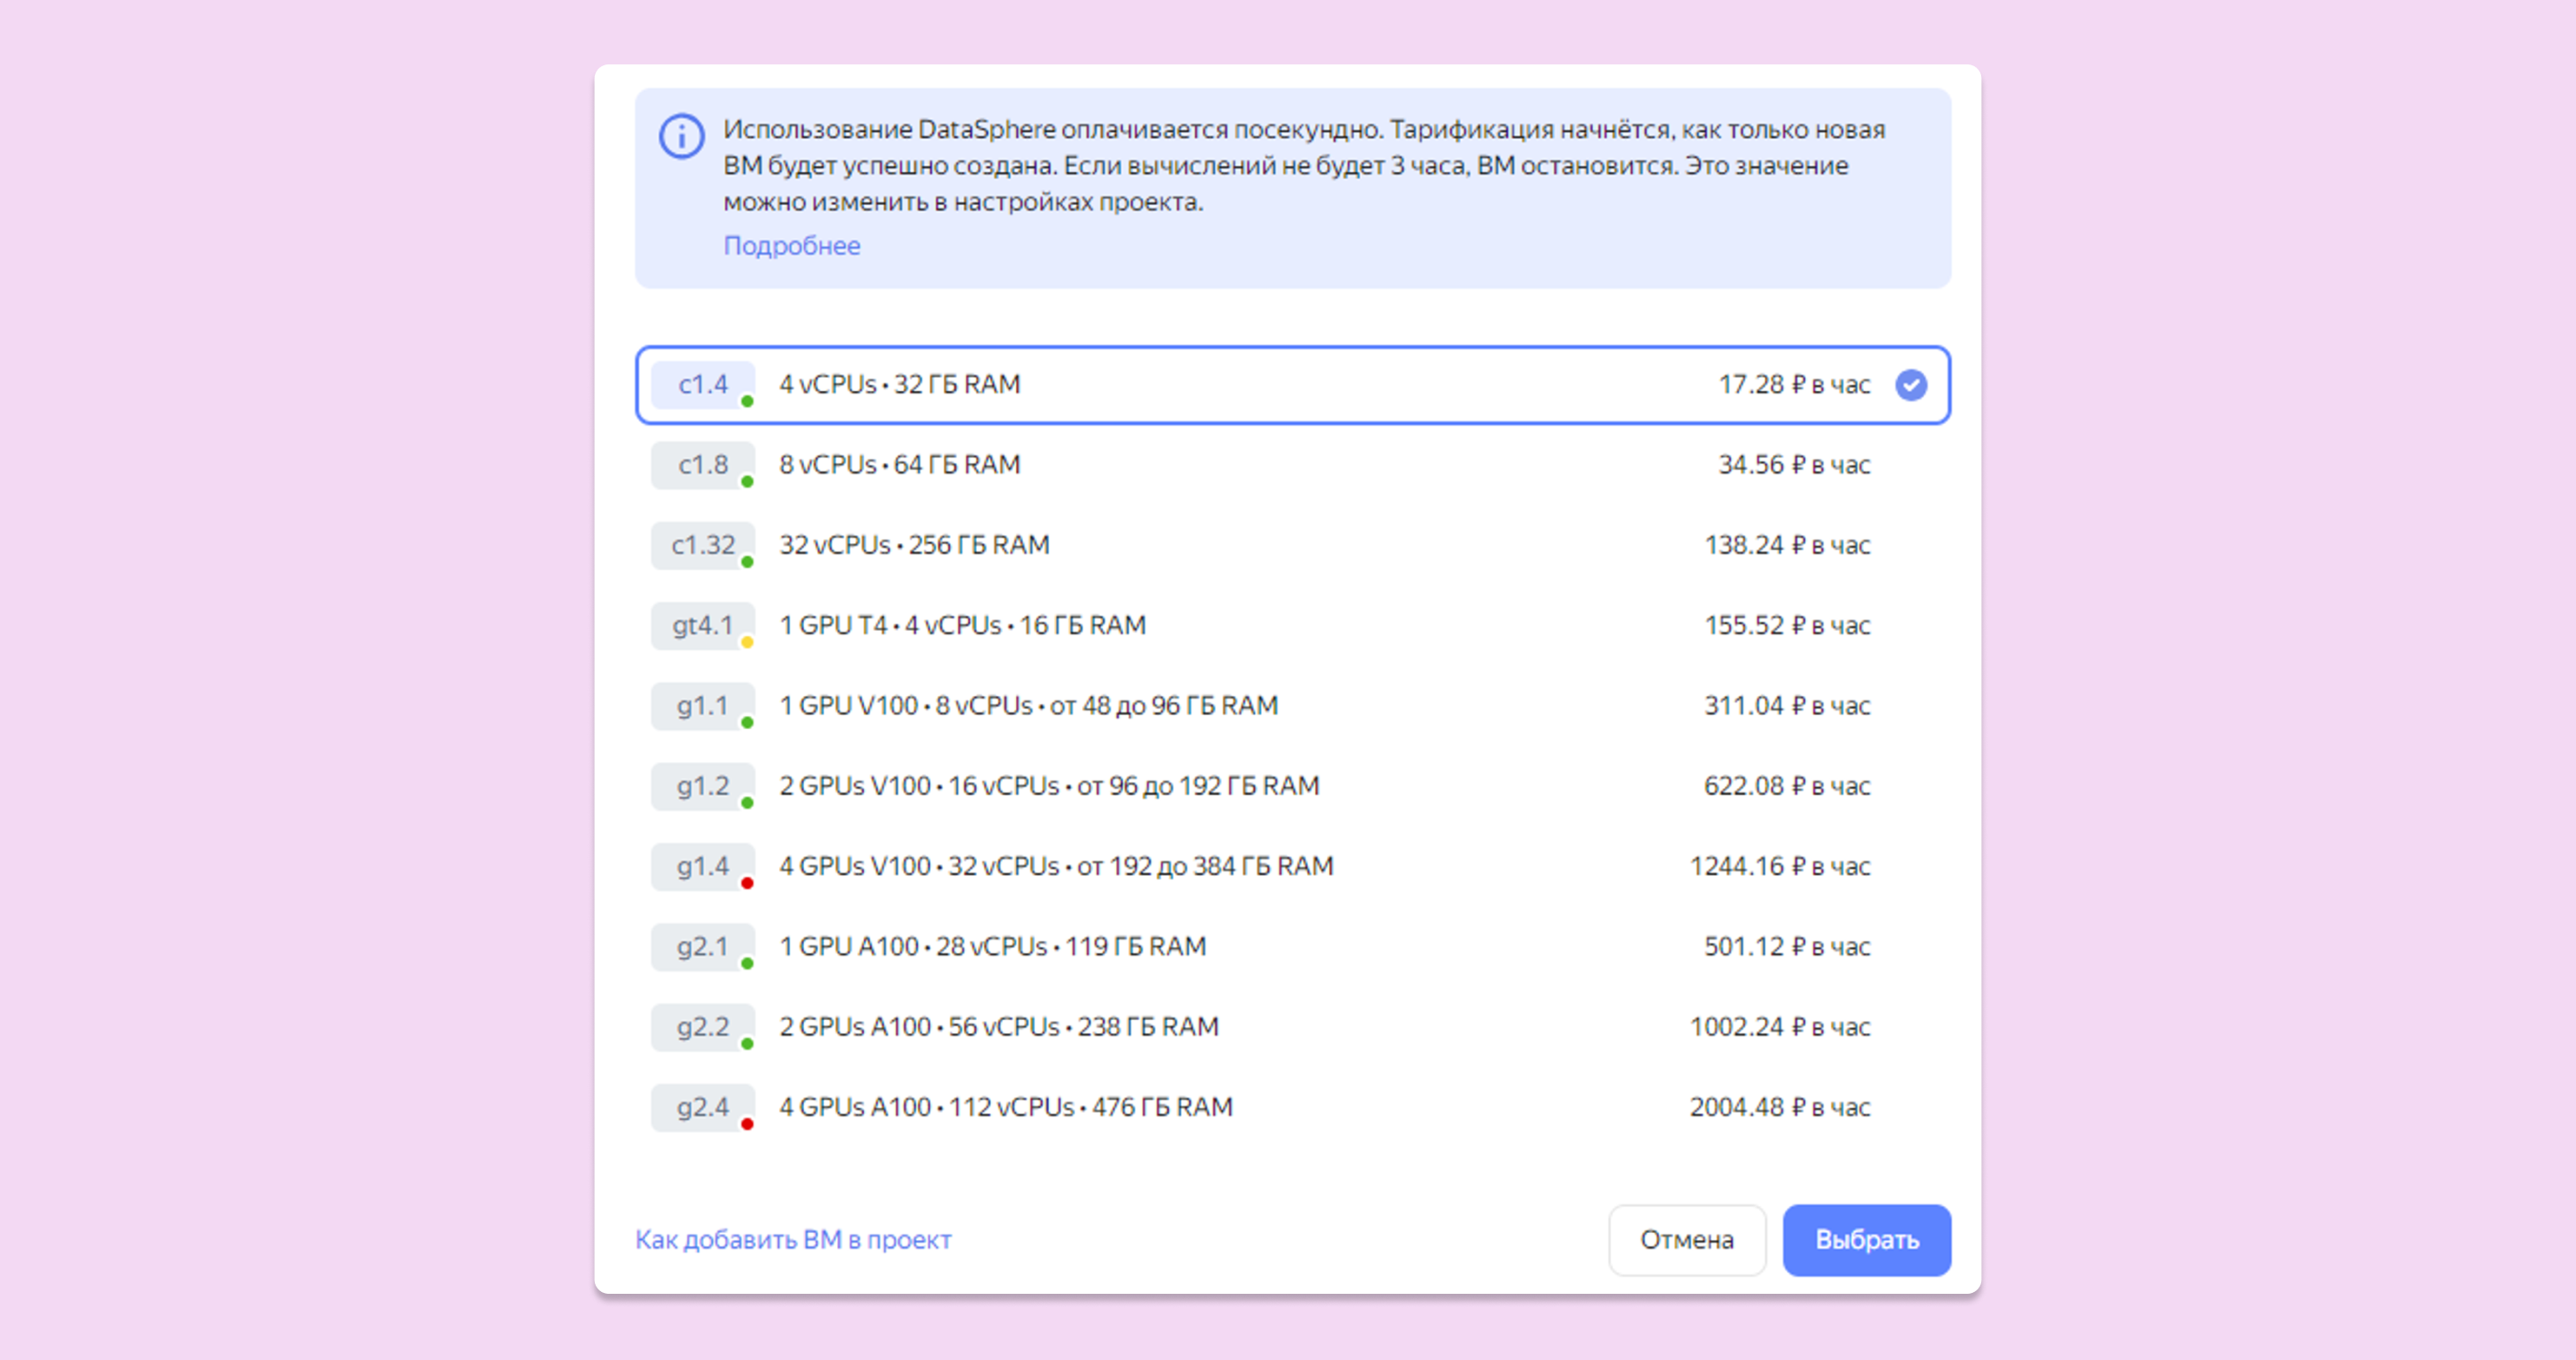
Task: Click the text 4 vCPUs • 32 ГБ RAM
Action: click(x=900, y=385)
